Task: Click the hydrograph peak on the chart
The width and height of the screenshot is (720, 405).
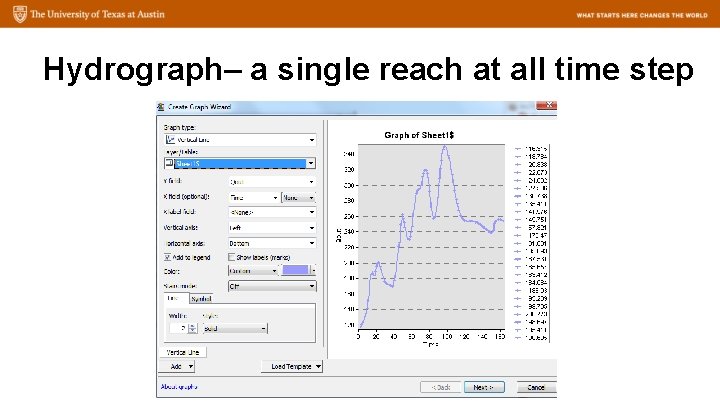Action: click(444, 147)
